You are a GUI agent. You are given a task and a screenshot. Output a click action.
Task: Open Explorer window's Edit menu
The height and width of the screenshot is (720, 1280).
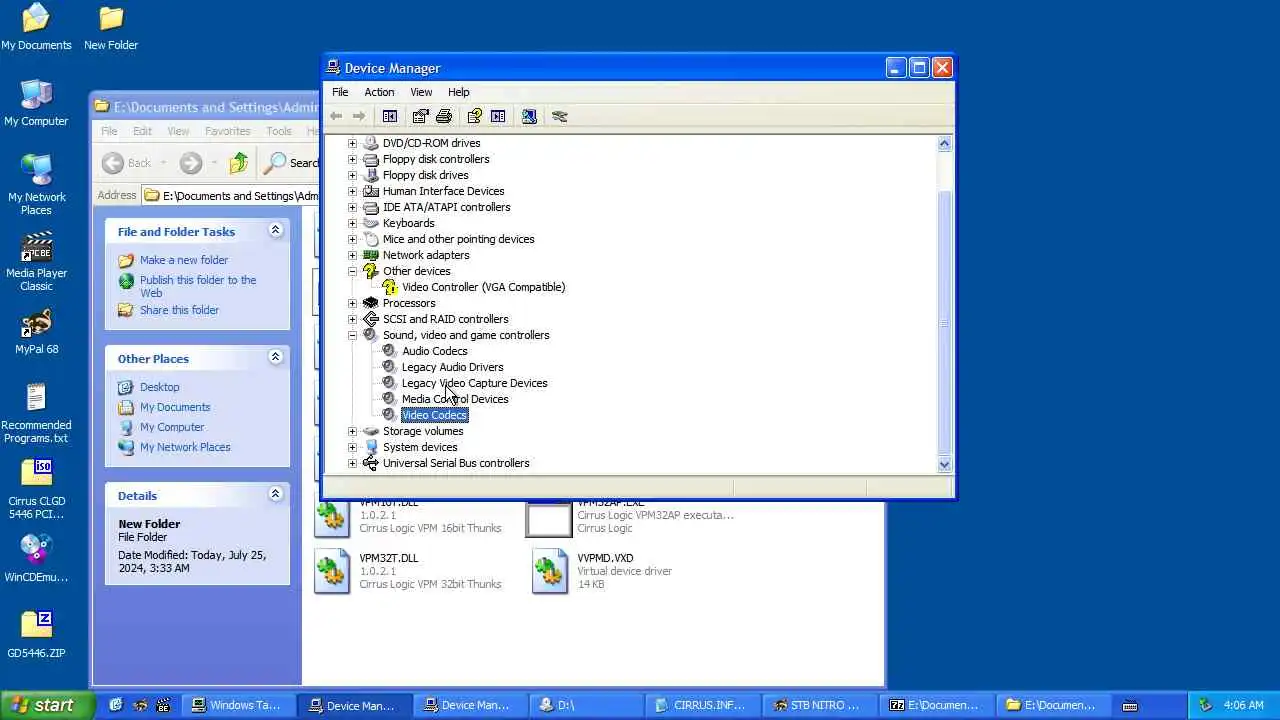[142, 131]
